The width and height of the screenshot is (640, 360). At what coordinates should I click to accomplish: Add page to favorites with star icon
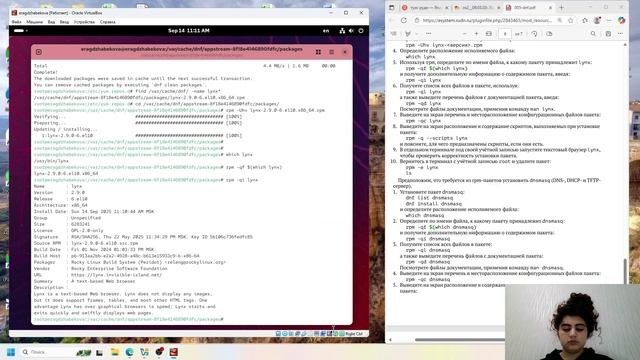[571, 20]
